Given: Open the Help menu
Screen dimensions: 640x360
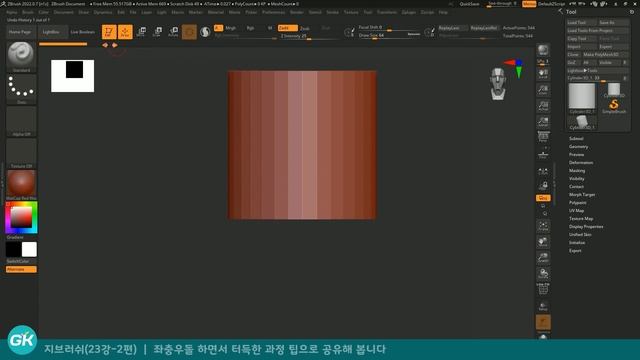Looking at the screenshot, I should coord(443,12).
